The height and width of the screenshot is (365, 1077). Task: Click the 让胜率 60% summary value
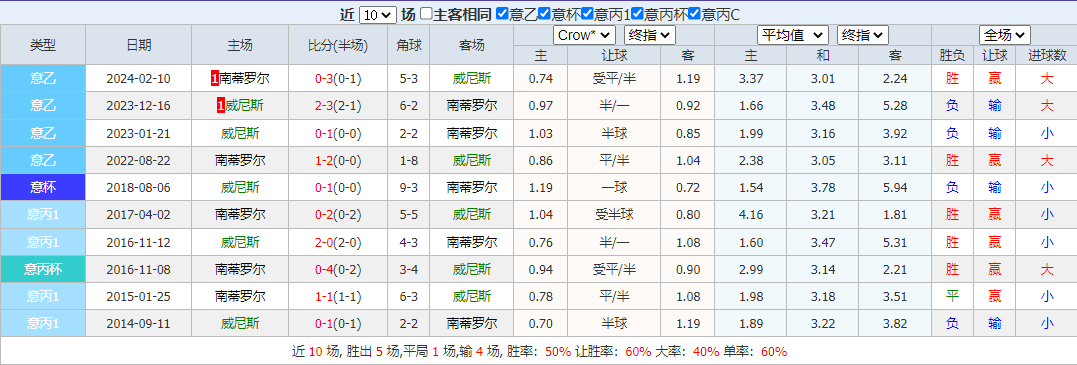(638, 351)
